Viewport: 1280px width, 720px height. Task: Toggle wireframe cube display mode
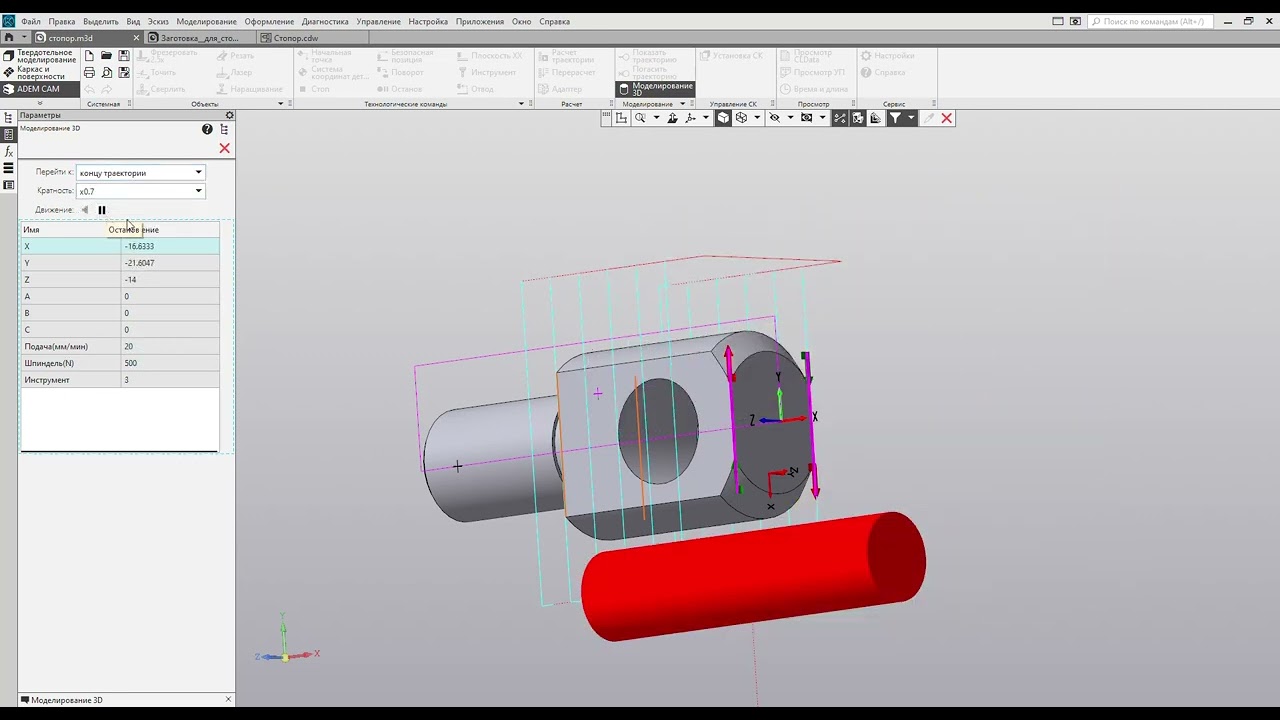coord(741,118)
